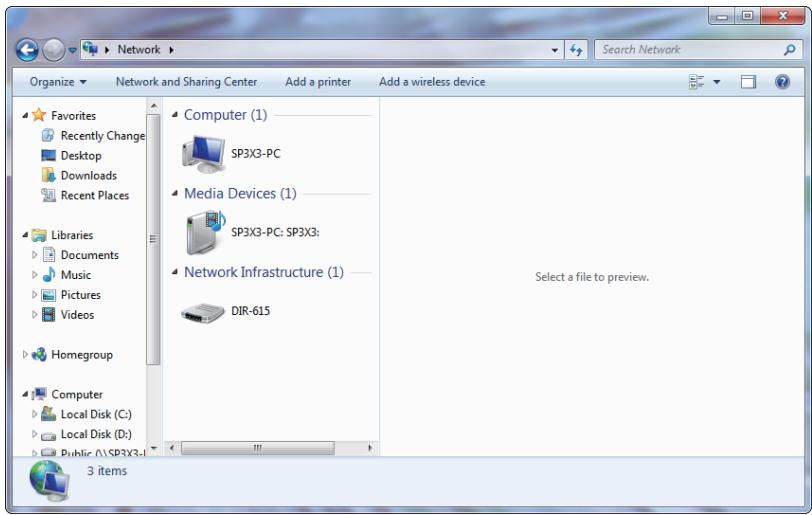The image size is (812, 515).
Task: Click the Local Disk (C:) drive icon
Action: [48, 413]
